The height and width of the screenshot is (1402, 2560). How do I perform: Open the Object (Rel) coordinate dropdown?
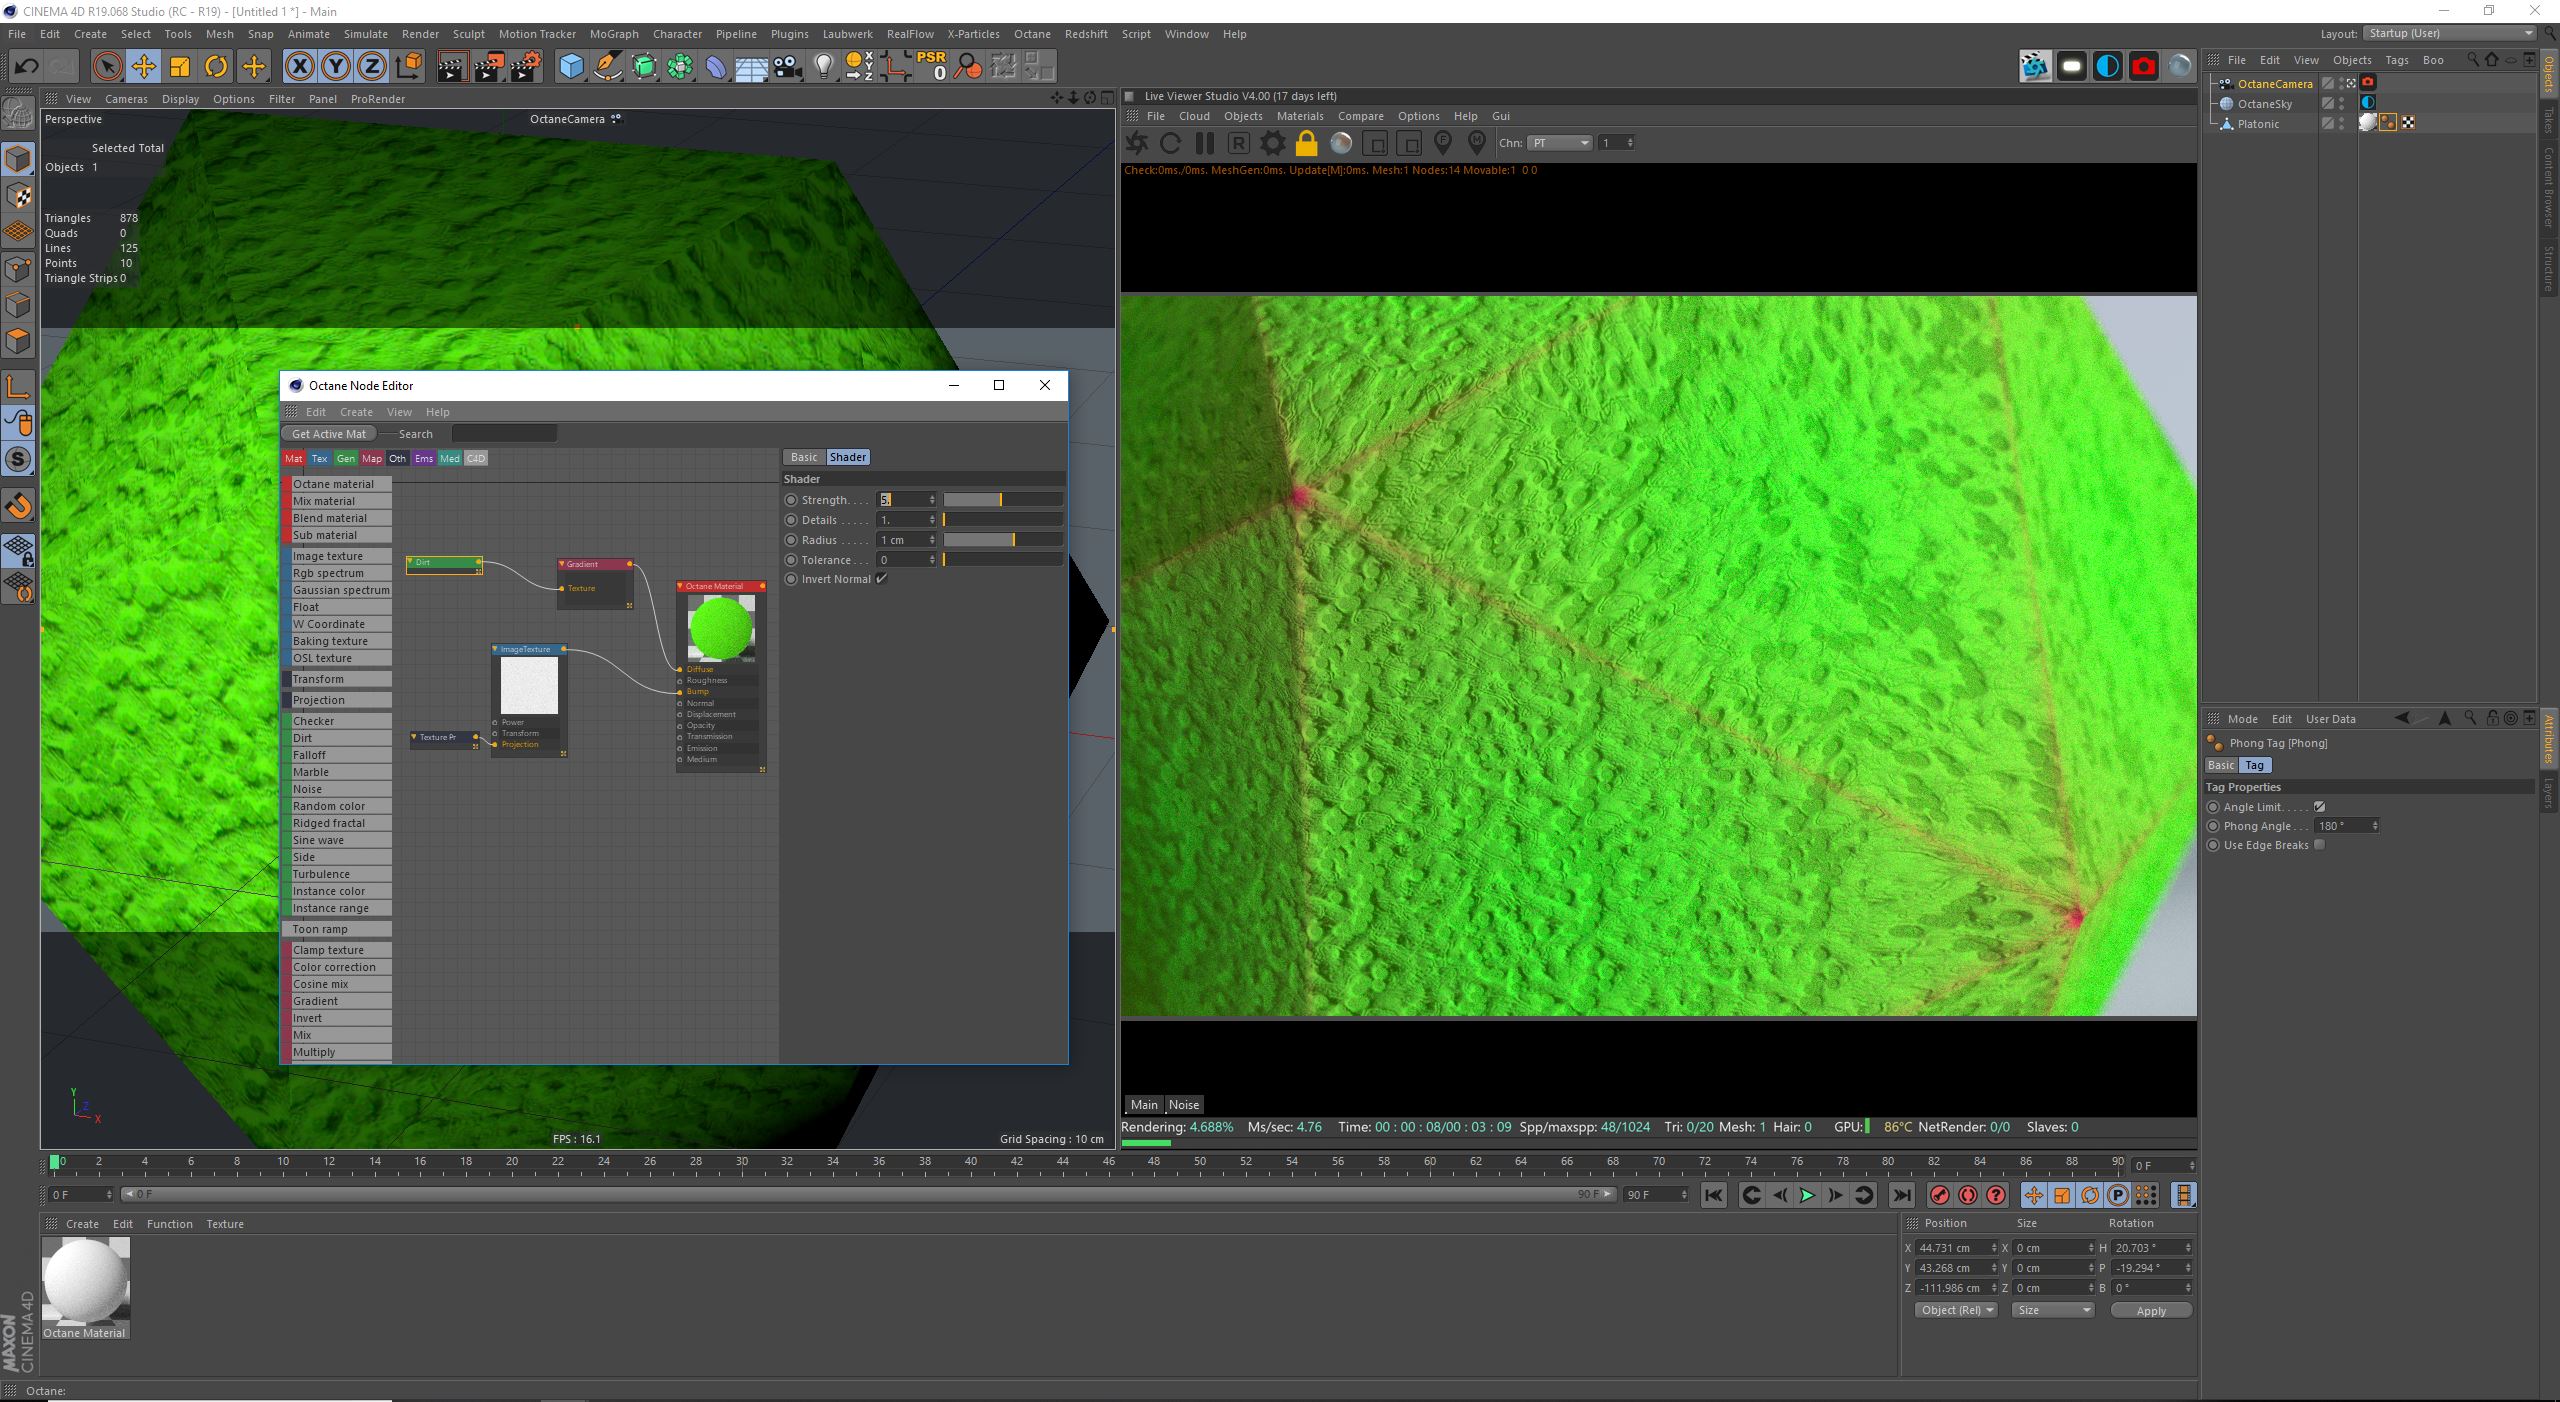[1955, 1310]
